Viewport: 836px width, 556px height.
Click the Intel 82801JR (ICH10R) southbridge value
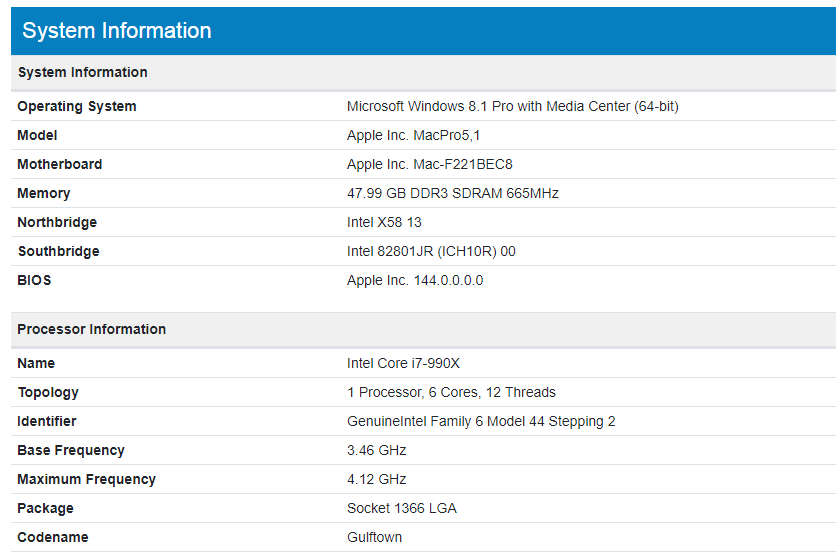point(431,251)
